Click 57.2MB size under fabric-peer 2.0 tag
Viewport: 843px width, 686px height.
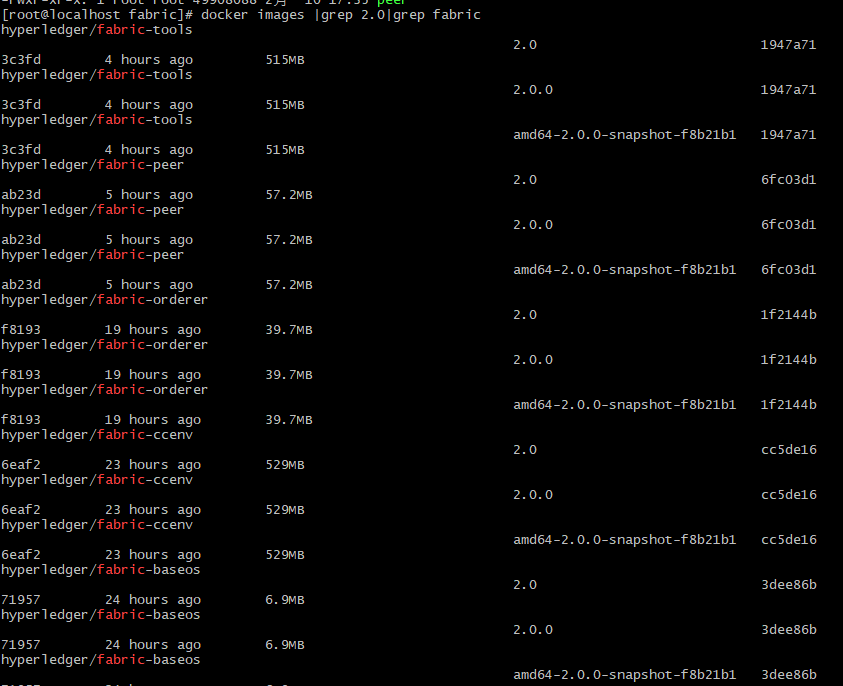coord(289,195)
